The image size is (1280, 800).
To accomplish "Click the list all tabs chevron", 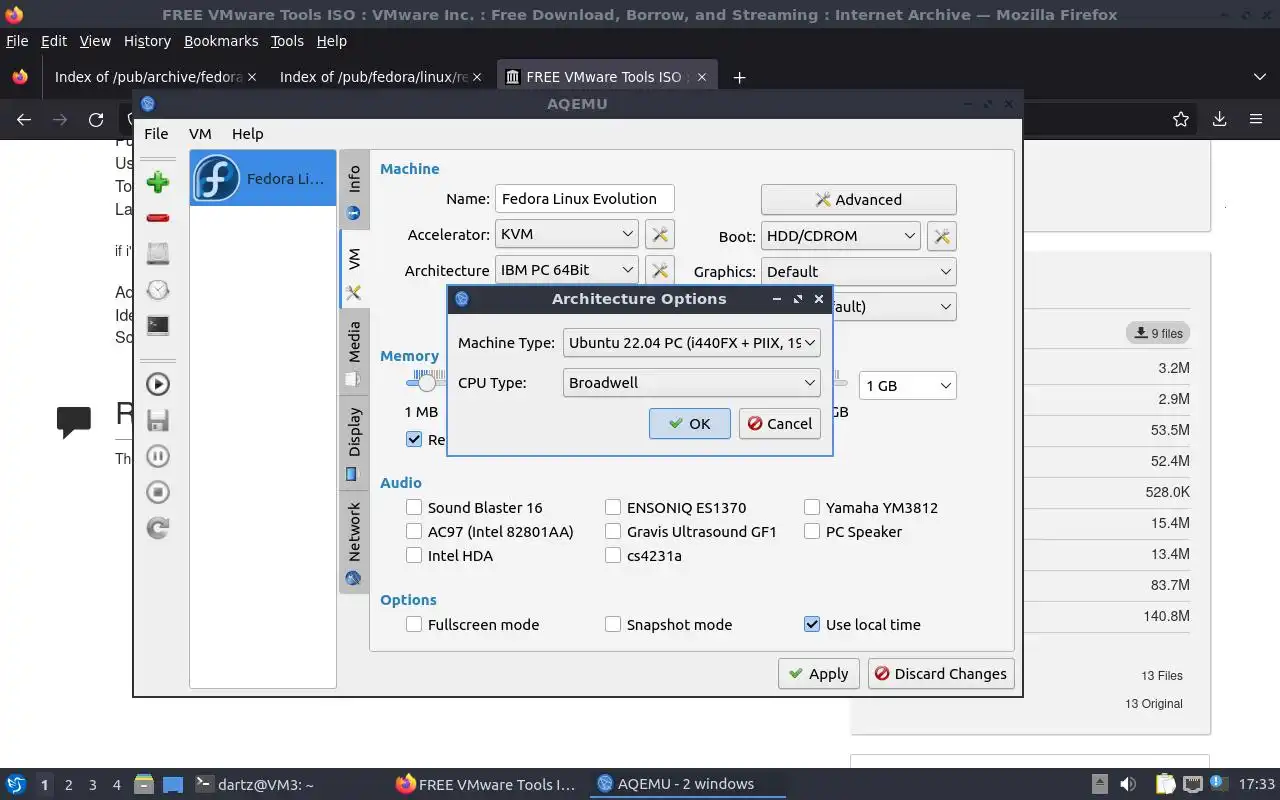I will coord(1259,77).
